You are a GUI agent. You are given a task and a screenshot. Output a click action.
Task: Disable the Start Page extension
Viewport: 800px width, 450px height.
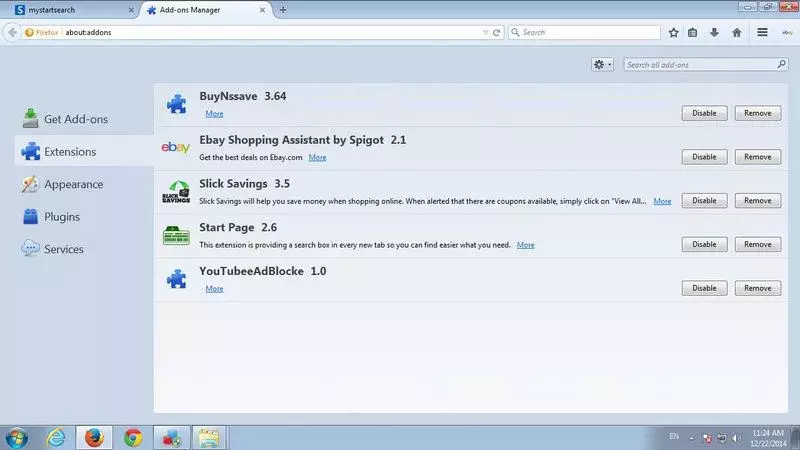tap(704, 244)
